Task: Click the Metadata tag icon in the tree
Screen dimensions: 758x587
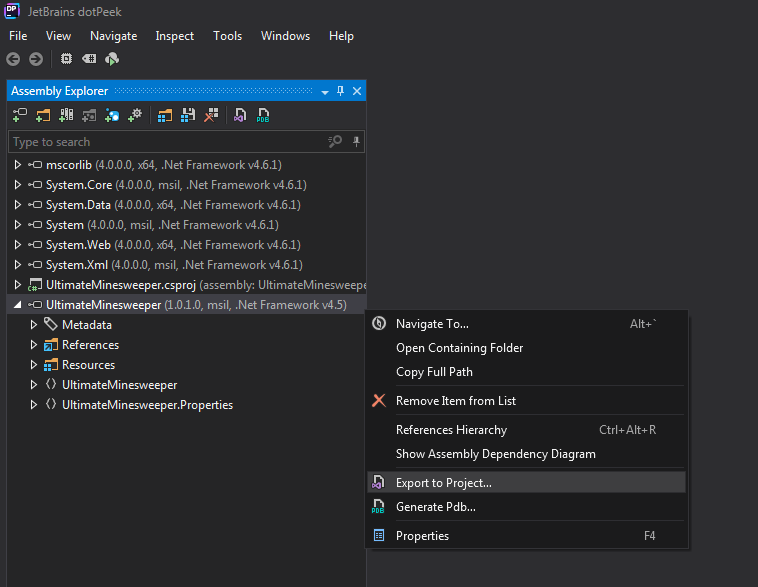Action: tap(51, 324)
